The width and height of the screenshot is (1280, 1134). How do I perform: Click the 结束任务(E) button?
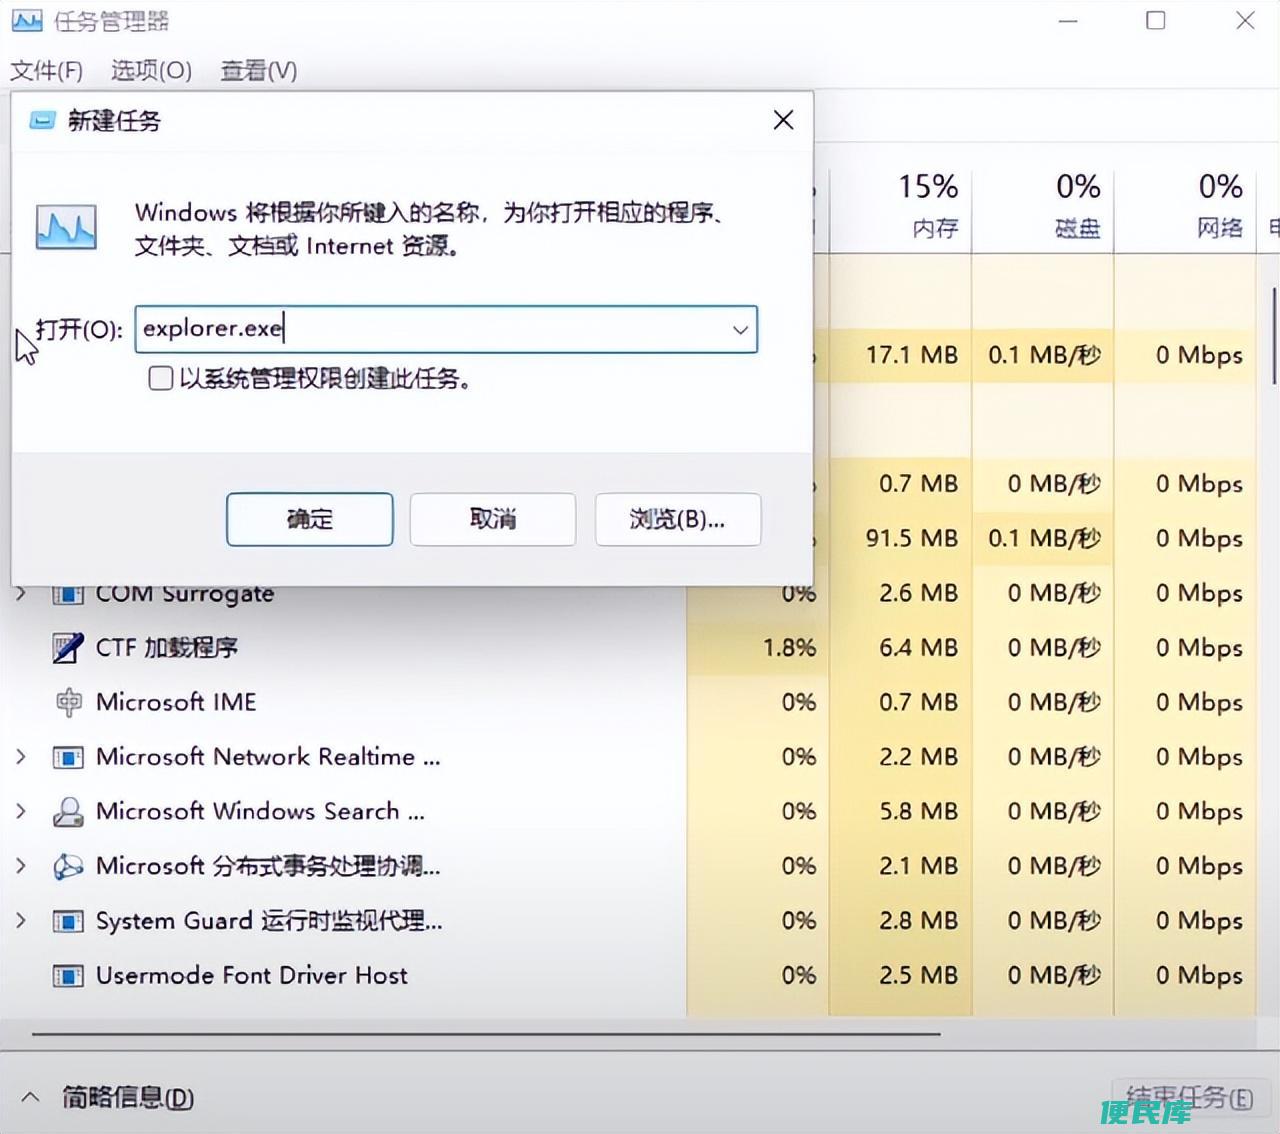click(1189, 1098)
